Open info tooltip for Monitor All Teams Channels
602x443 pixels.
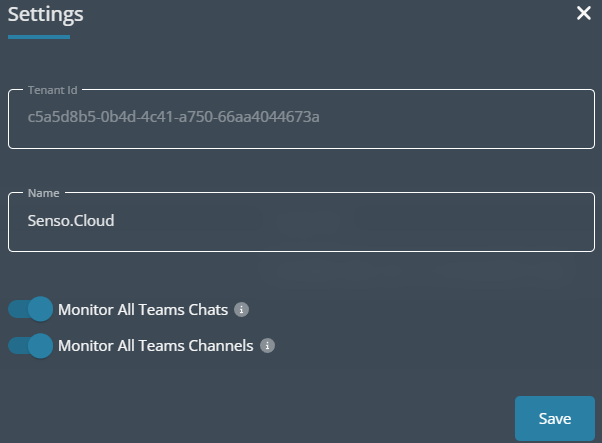tap(267, 345)
